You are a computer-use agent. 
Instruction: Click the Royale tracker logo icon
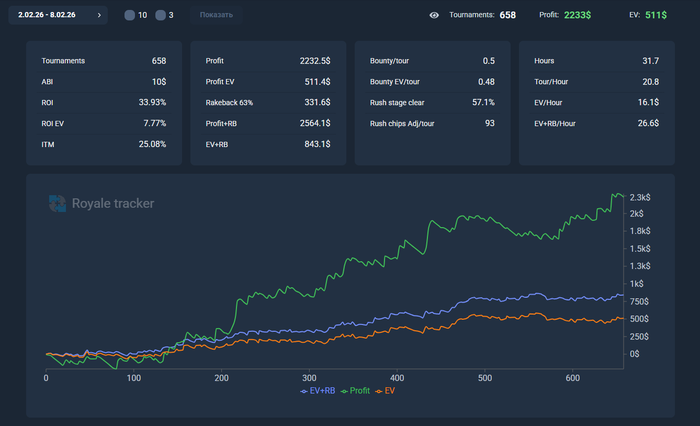point(57,204)
